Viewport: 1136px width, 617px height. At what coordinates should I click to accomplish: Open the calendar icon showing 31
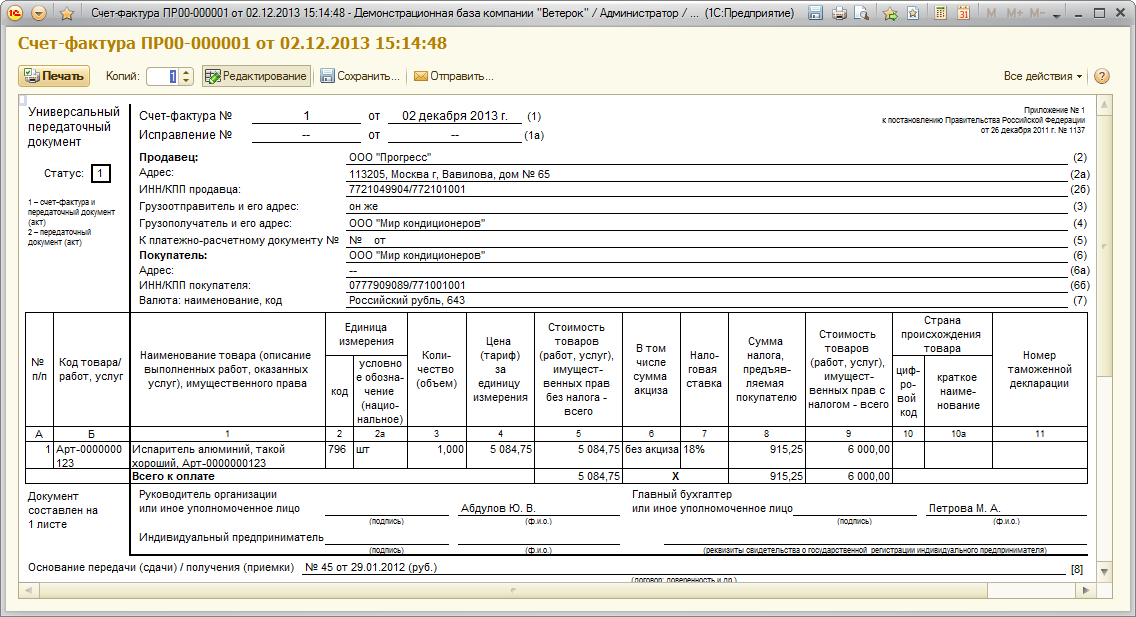click(964, 13)
